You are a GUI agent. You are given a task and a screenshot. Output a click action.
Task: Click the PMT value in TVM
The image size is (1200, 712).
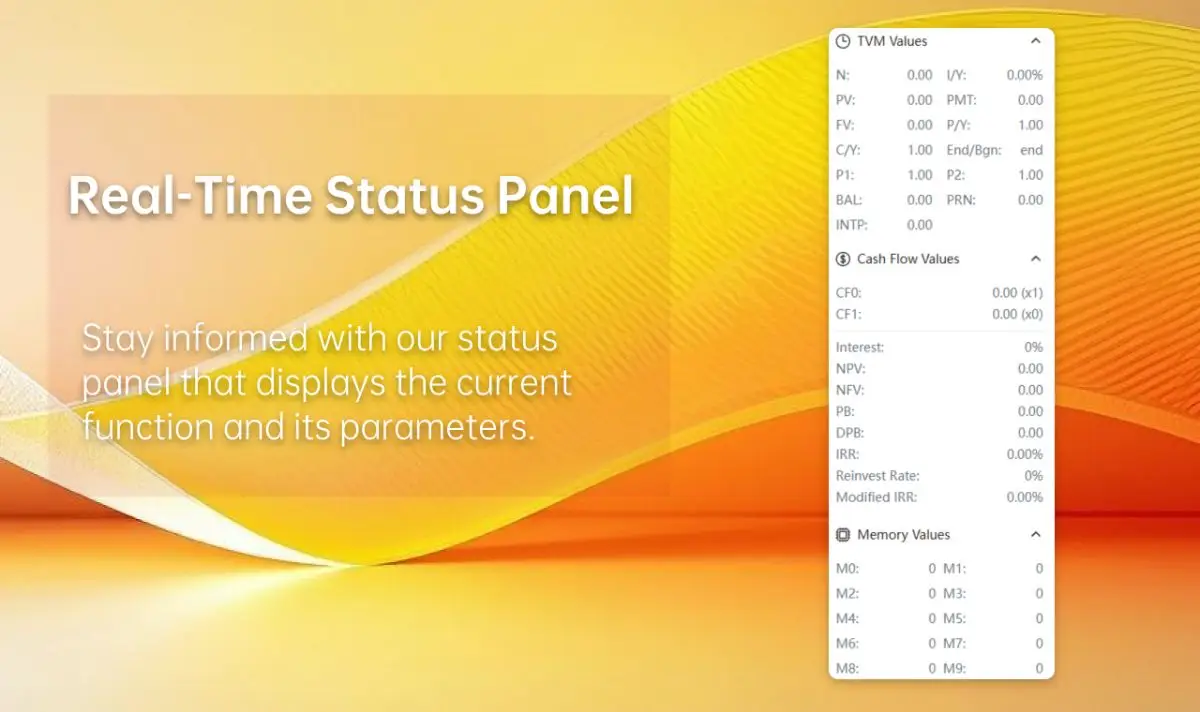(1030, 100)
